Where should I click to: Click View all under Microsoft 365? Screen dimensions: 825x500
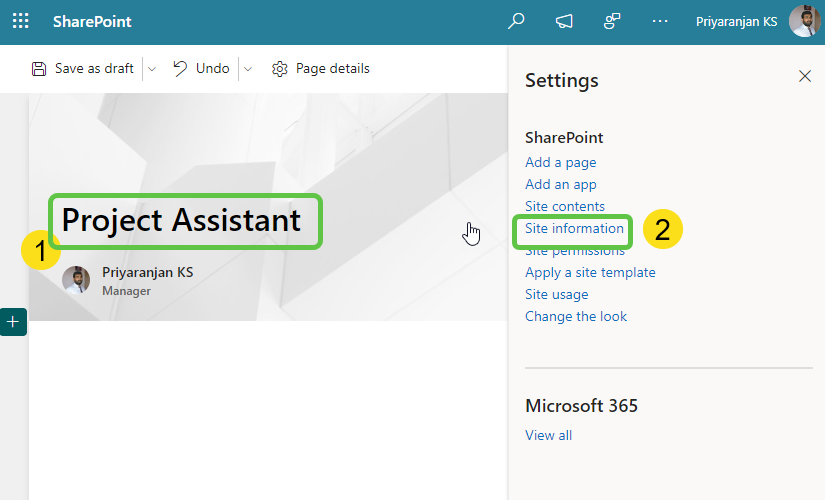pyautogui.click(x=548, y=435)
